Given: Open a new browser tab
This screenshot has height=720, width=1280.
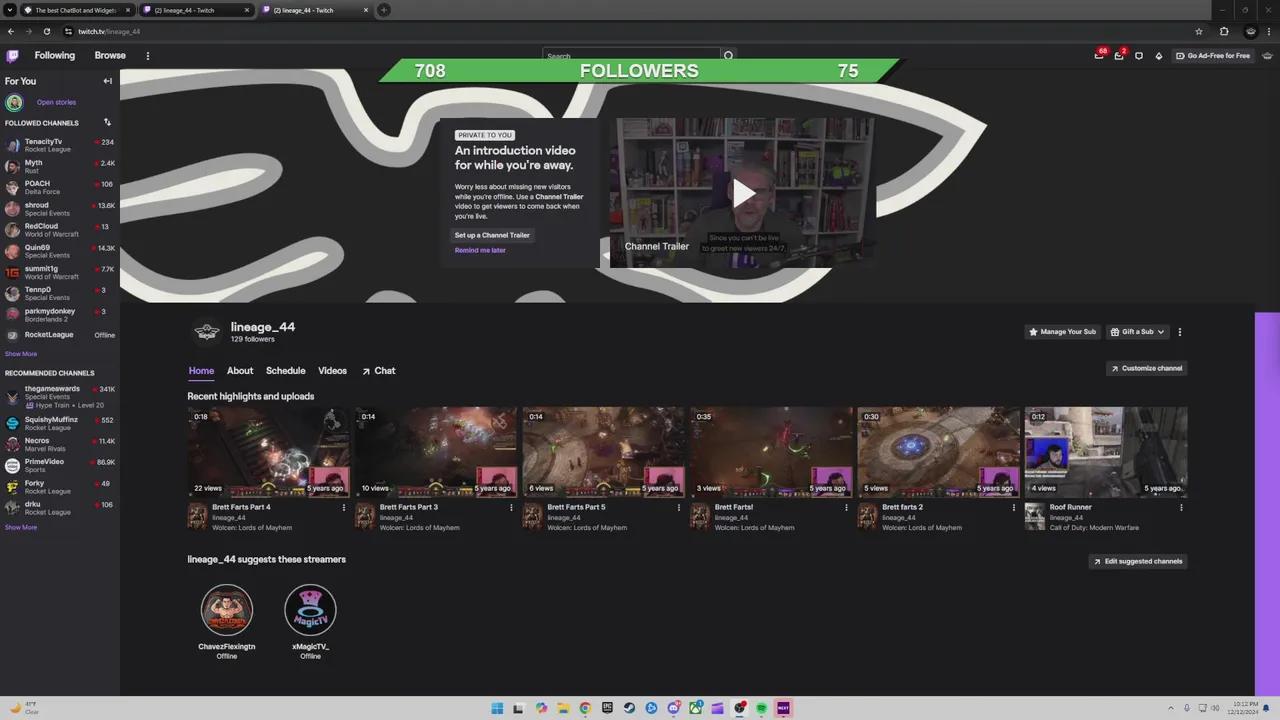Looking at the screenshot, I should (x=383, y=10).
